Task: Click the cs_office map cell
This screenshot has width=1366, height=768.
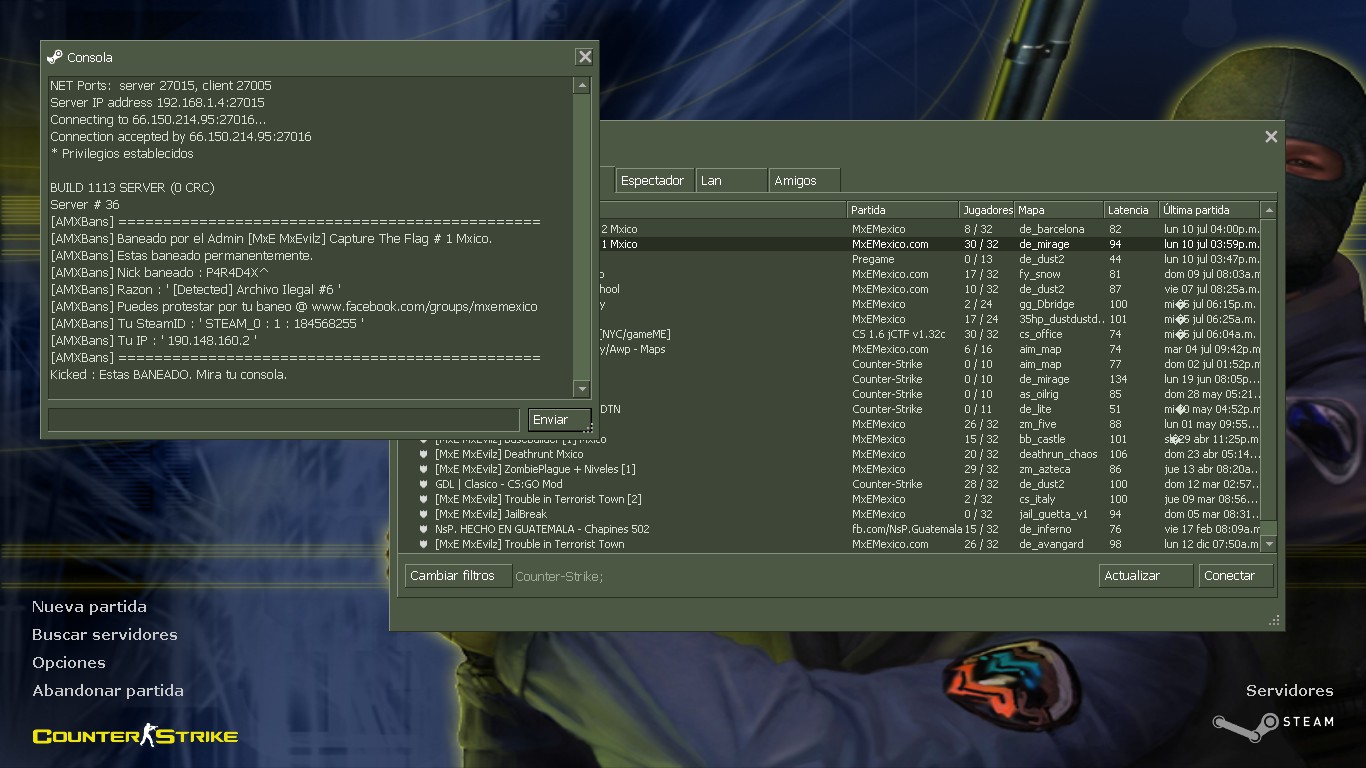Action: (1040, 334)
